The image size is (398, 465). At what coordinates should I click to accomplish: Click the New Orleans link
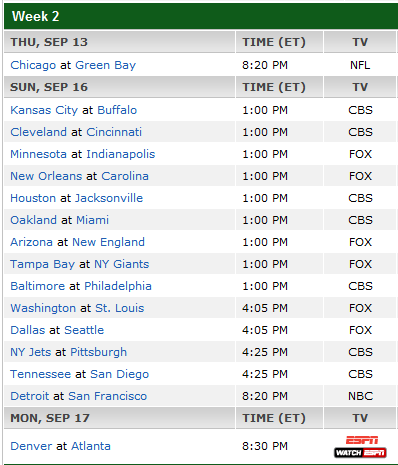point(46,176)
